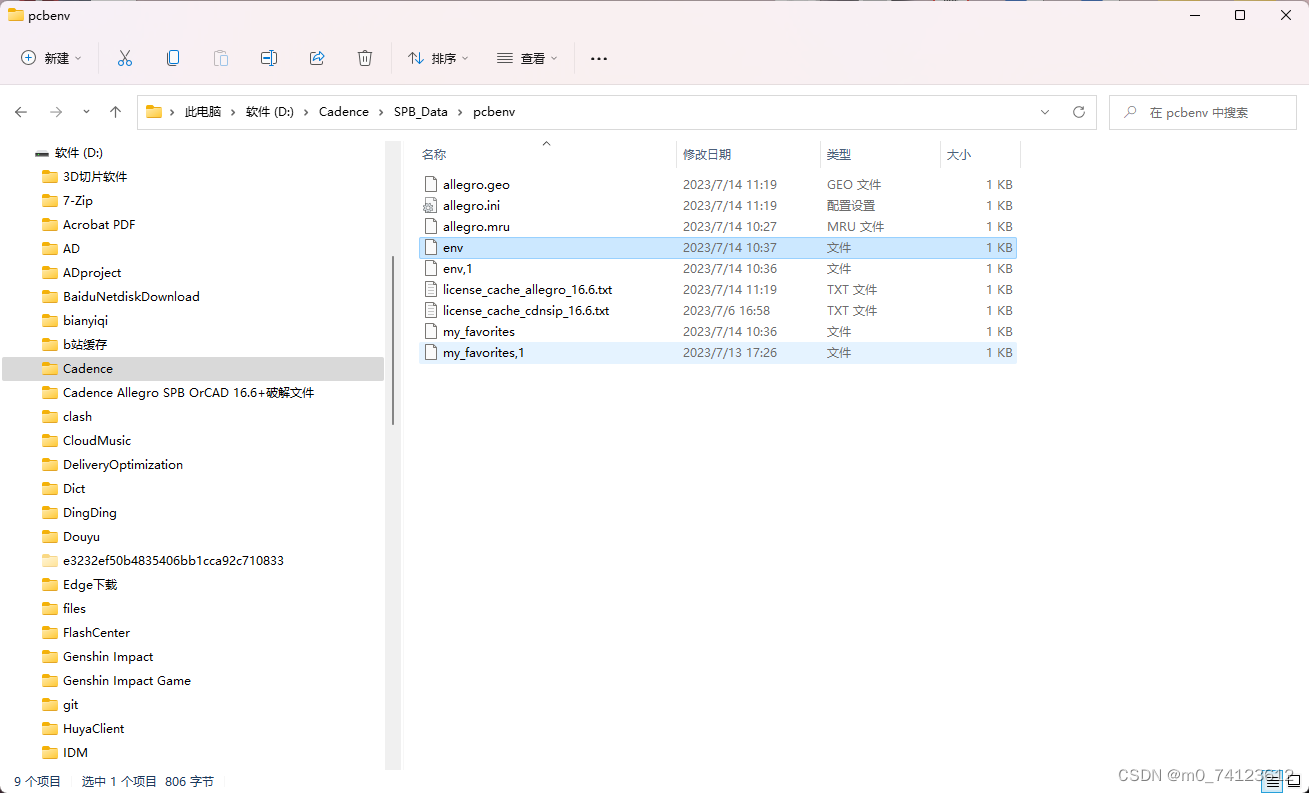Click the SPB_Data breadcrumb in address bar
This screenshot has width=1309, height=793.
[x=420, y=112]
